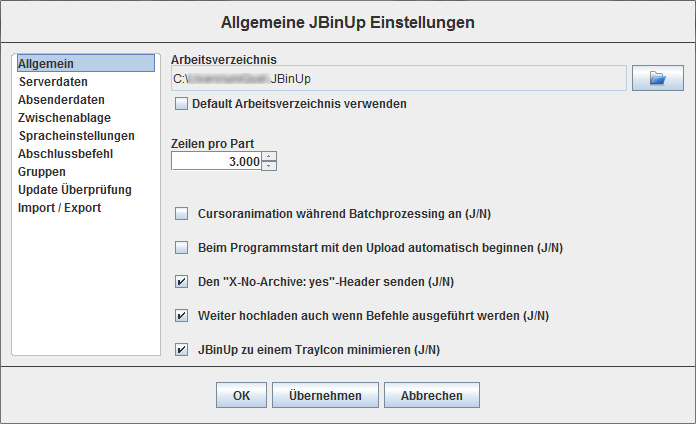Uncheck X-No-Archive header senden option
The width and height of the screenshot is (696, 424).
[181, 281]
